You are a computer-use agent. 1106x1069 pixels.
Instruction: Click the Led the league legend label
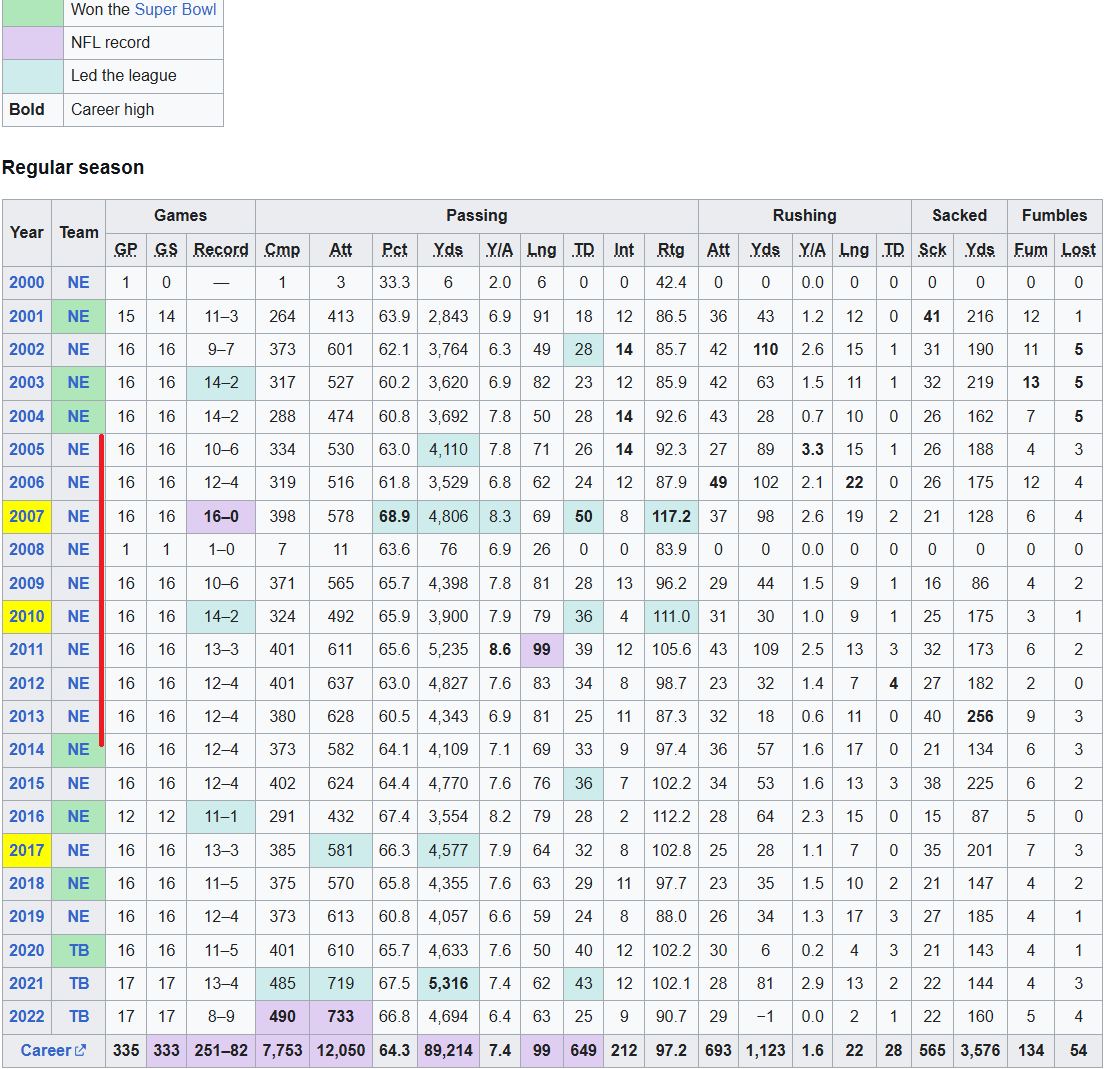click(123, 76)
